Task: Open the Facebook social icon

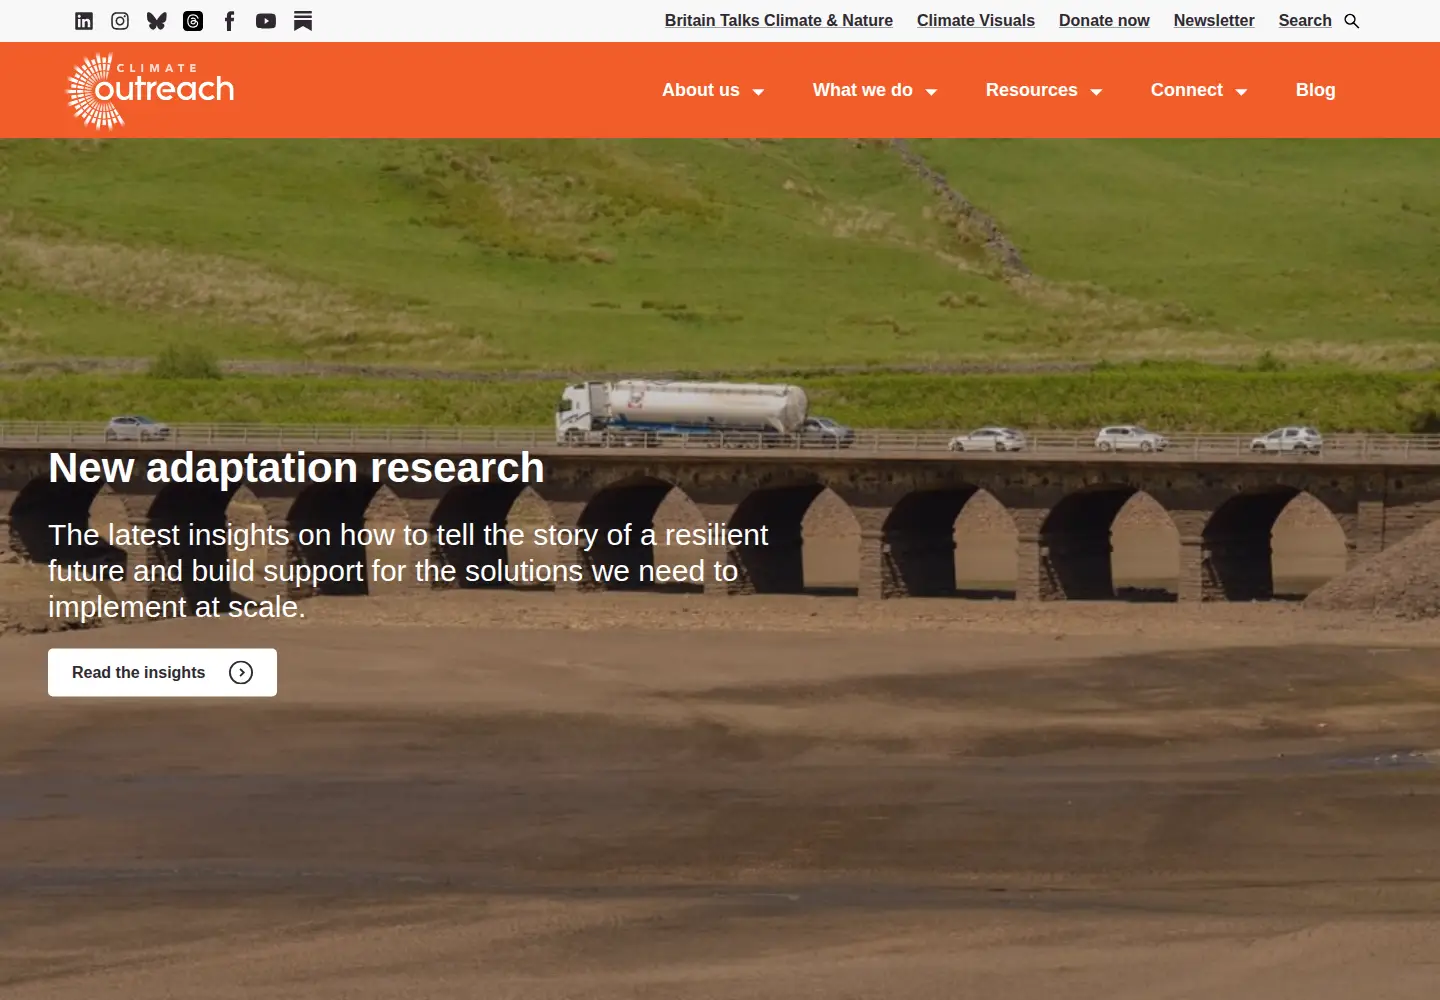Action: [229, 21]
